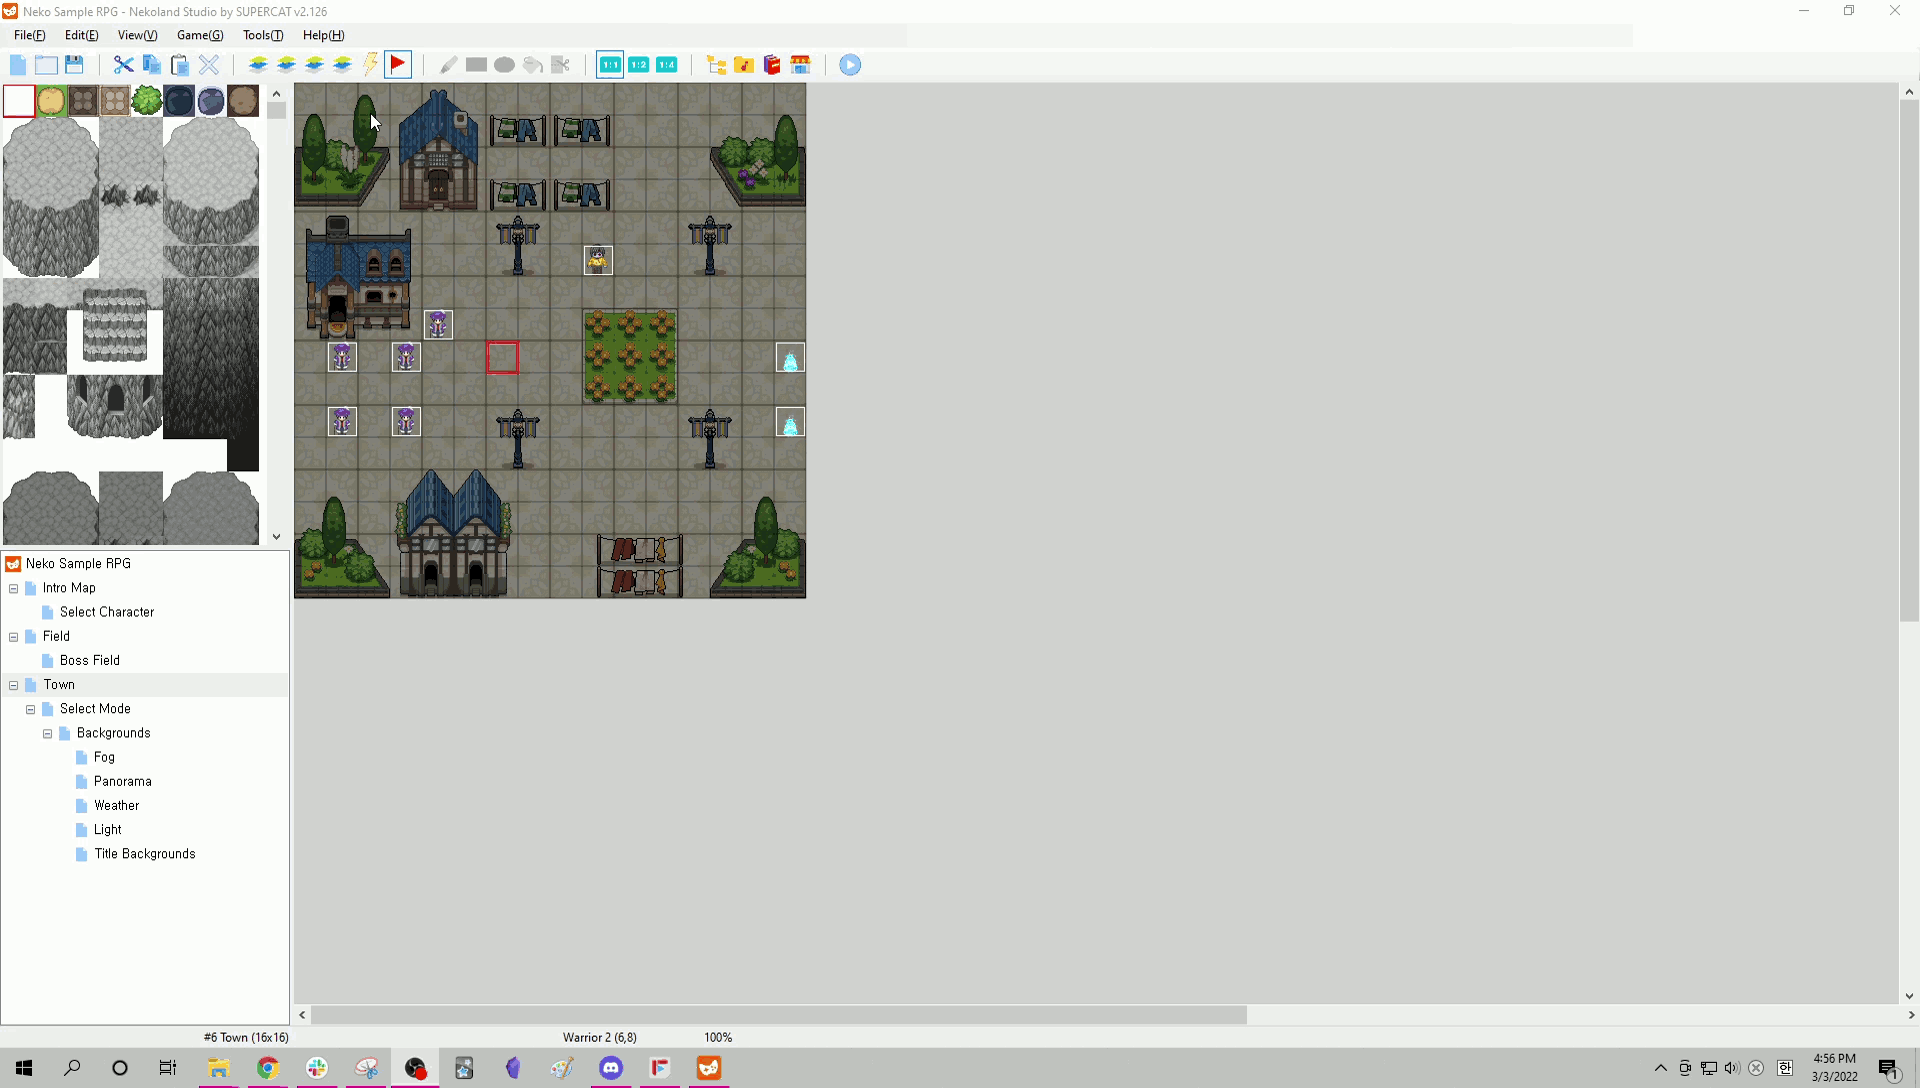Open the File menu
This screenshot has height=1088, width=1920.
(30, 35)
